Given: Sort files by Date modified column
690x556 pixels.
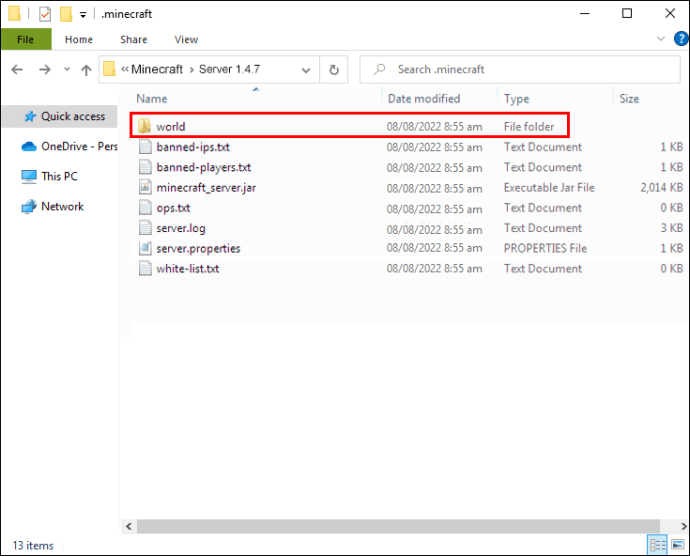Looking at the screenshot, I should tap(424, 99).
